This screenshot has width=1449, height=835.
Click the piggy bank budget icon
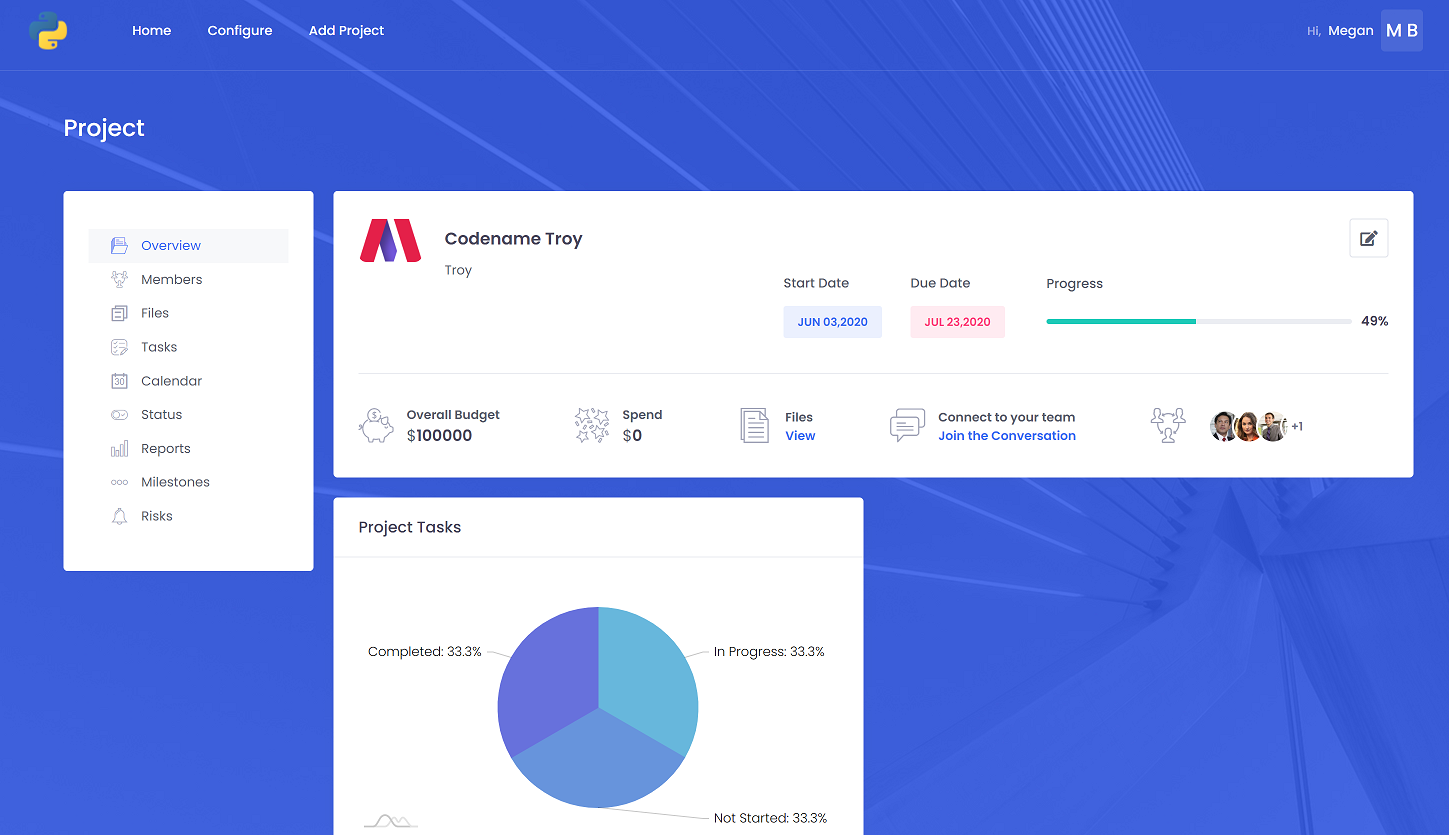coord(376,425)
